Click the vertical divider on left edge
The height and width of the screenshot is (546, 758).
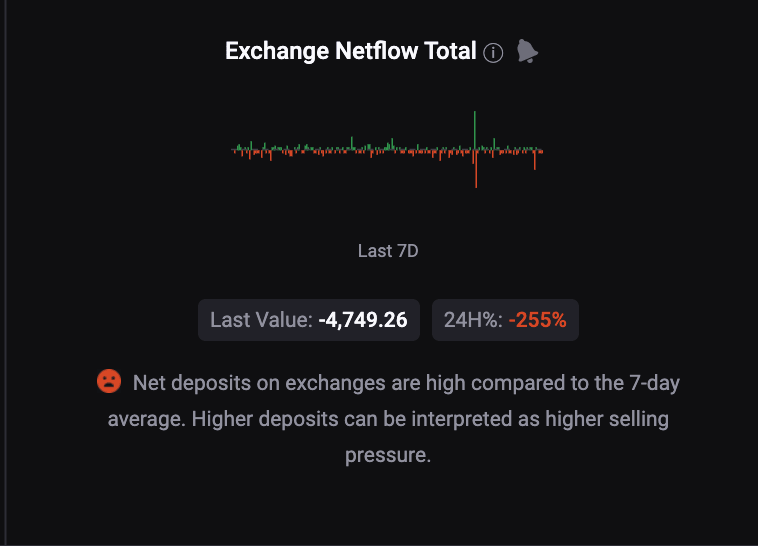[7, 273]
